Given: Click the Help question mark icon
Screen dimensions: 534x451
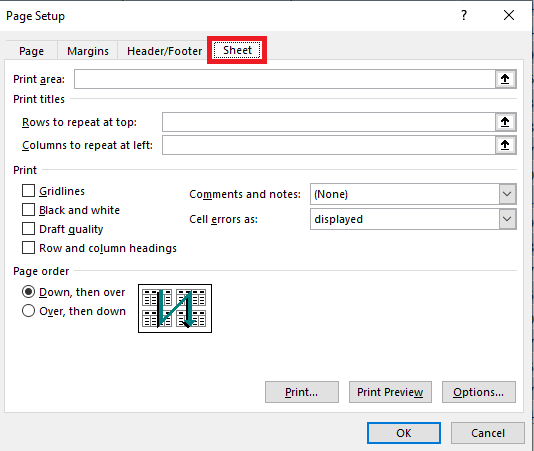Looking at the screenshot, I should (x=464, y=15).
